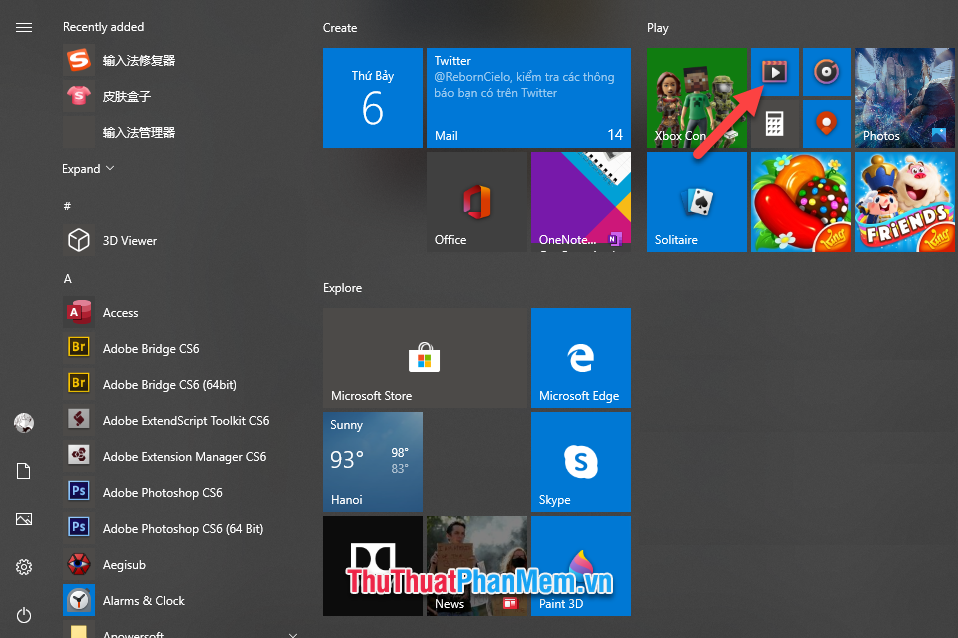Open the Mail tile showing Twitter notification
Viewport: 958px width, 638px height.
pyautogui.click(x=529, y=97)
